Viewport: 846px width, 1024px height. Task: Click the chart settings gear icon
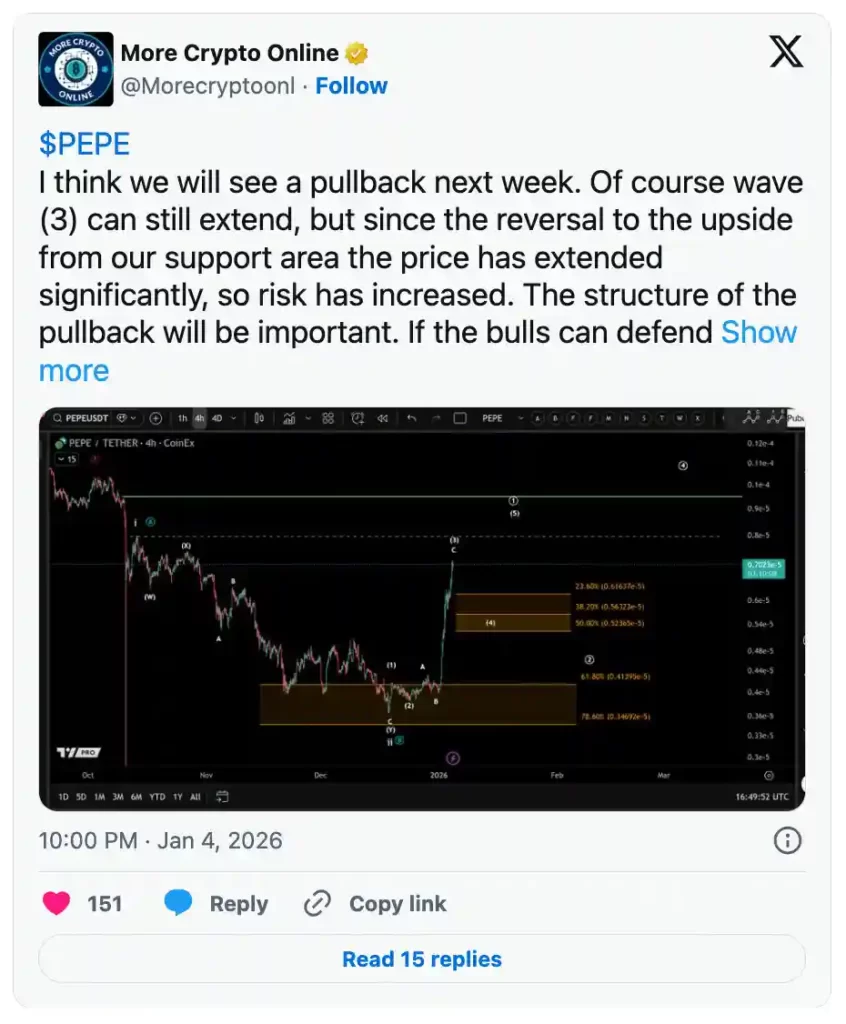[x=768, y=775]
